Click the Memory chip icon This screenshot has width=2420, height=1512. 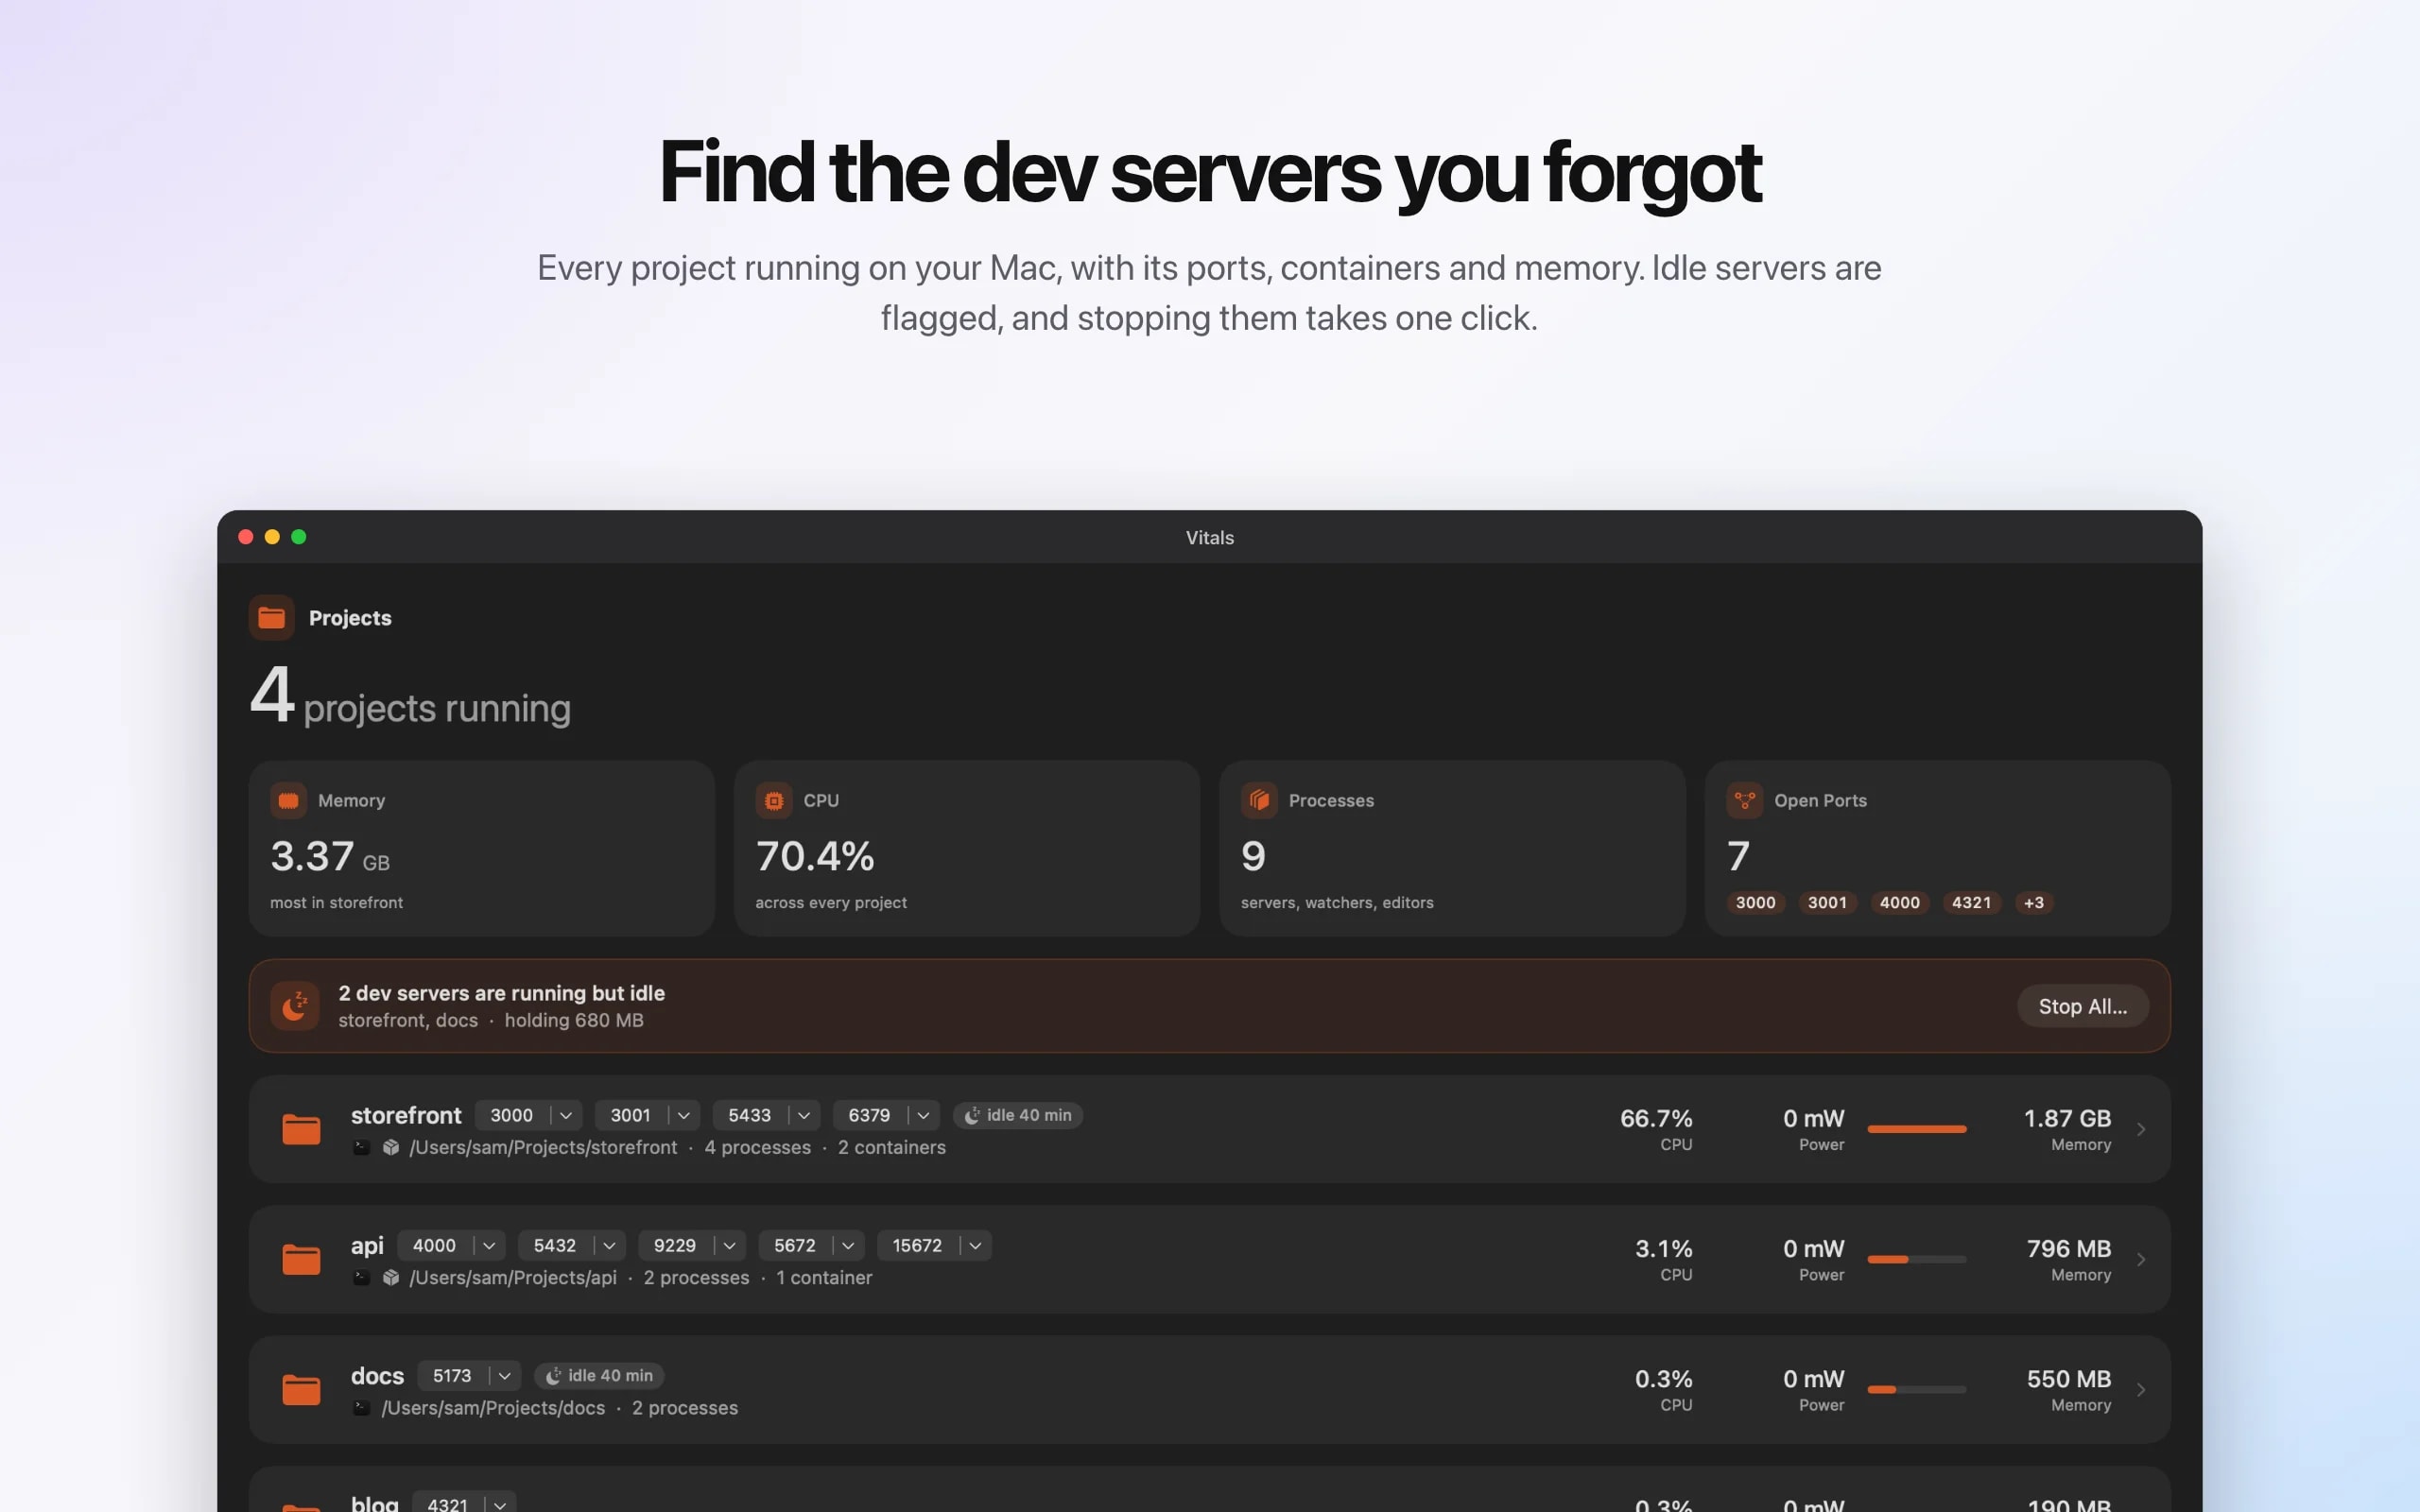288,800
